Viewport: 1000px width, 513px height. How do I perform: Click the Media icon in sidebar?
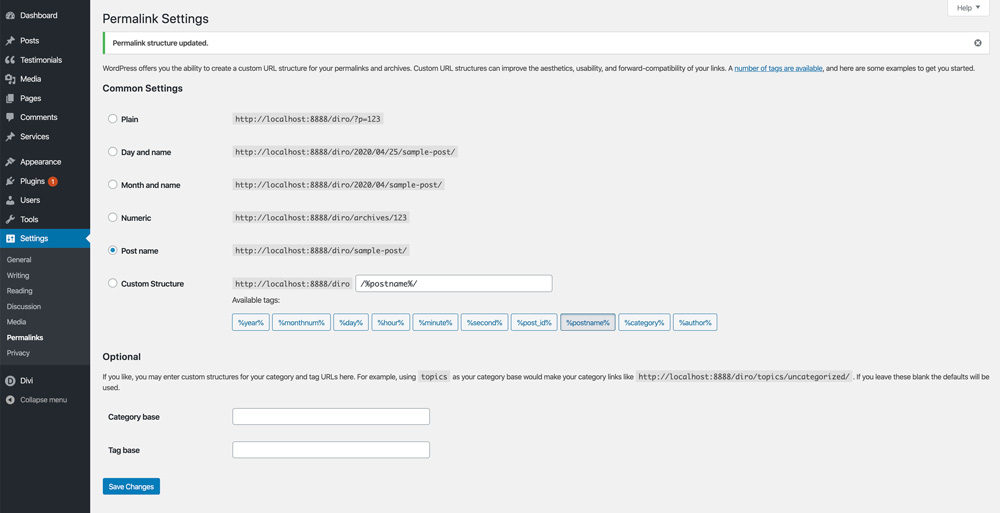10,79
